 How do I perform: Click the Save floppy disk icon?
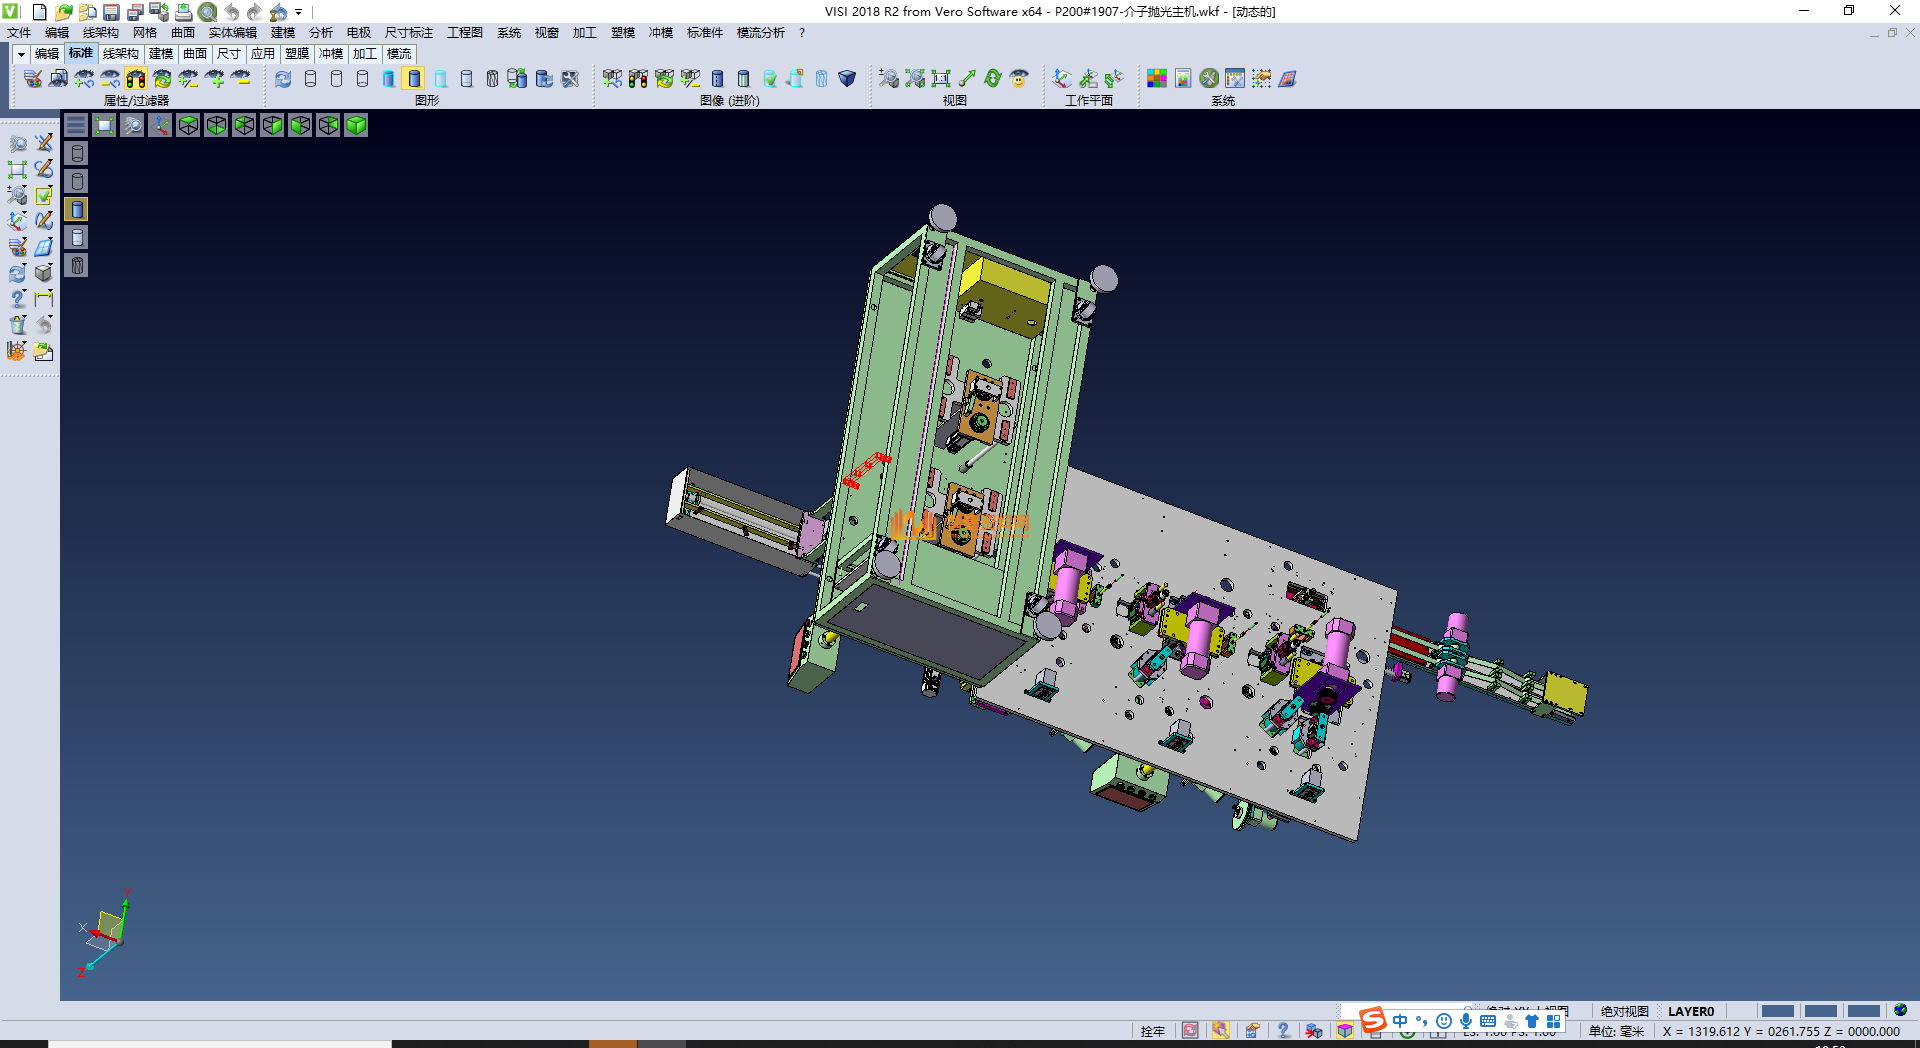(111, 12)
